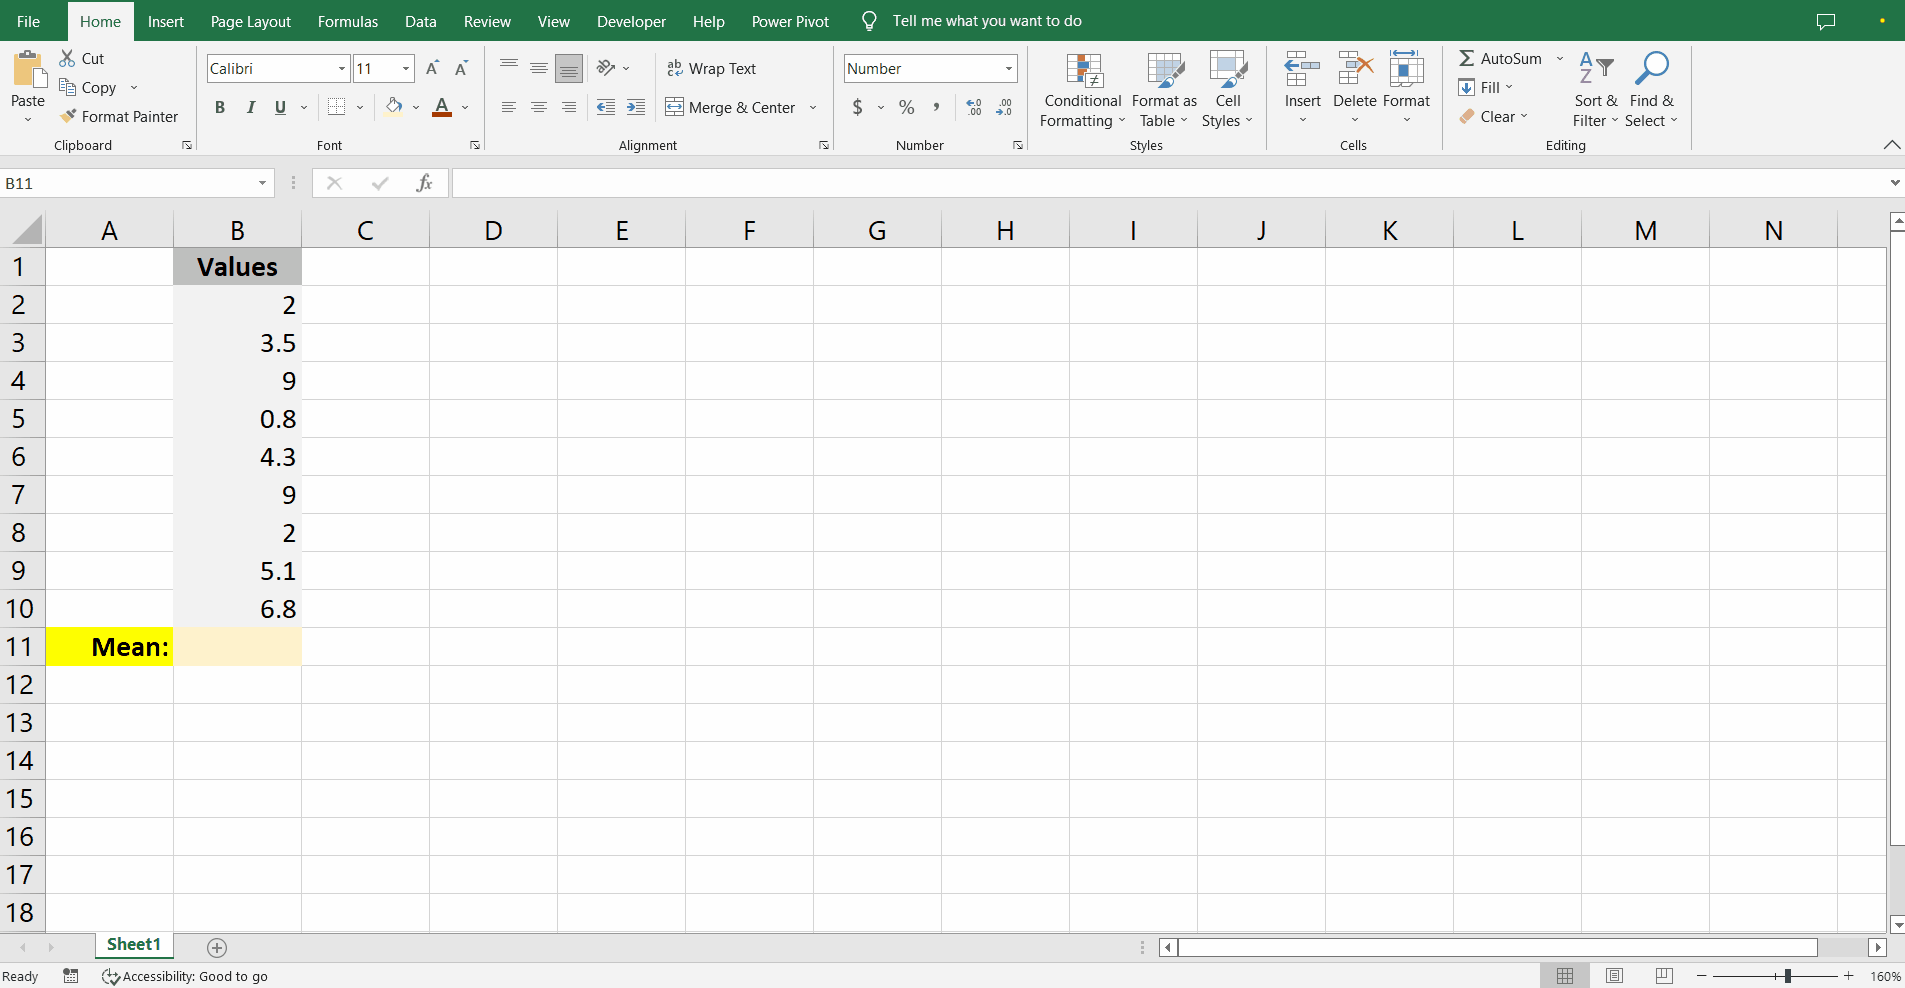The image size is (1905, 988).
Task: Apply the Percent Style number format
Action: click(905, 107)
